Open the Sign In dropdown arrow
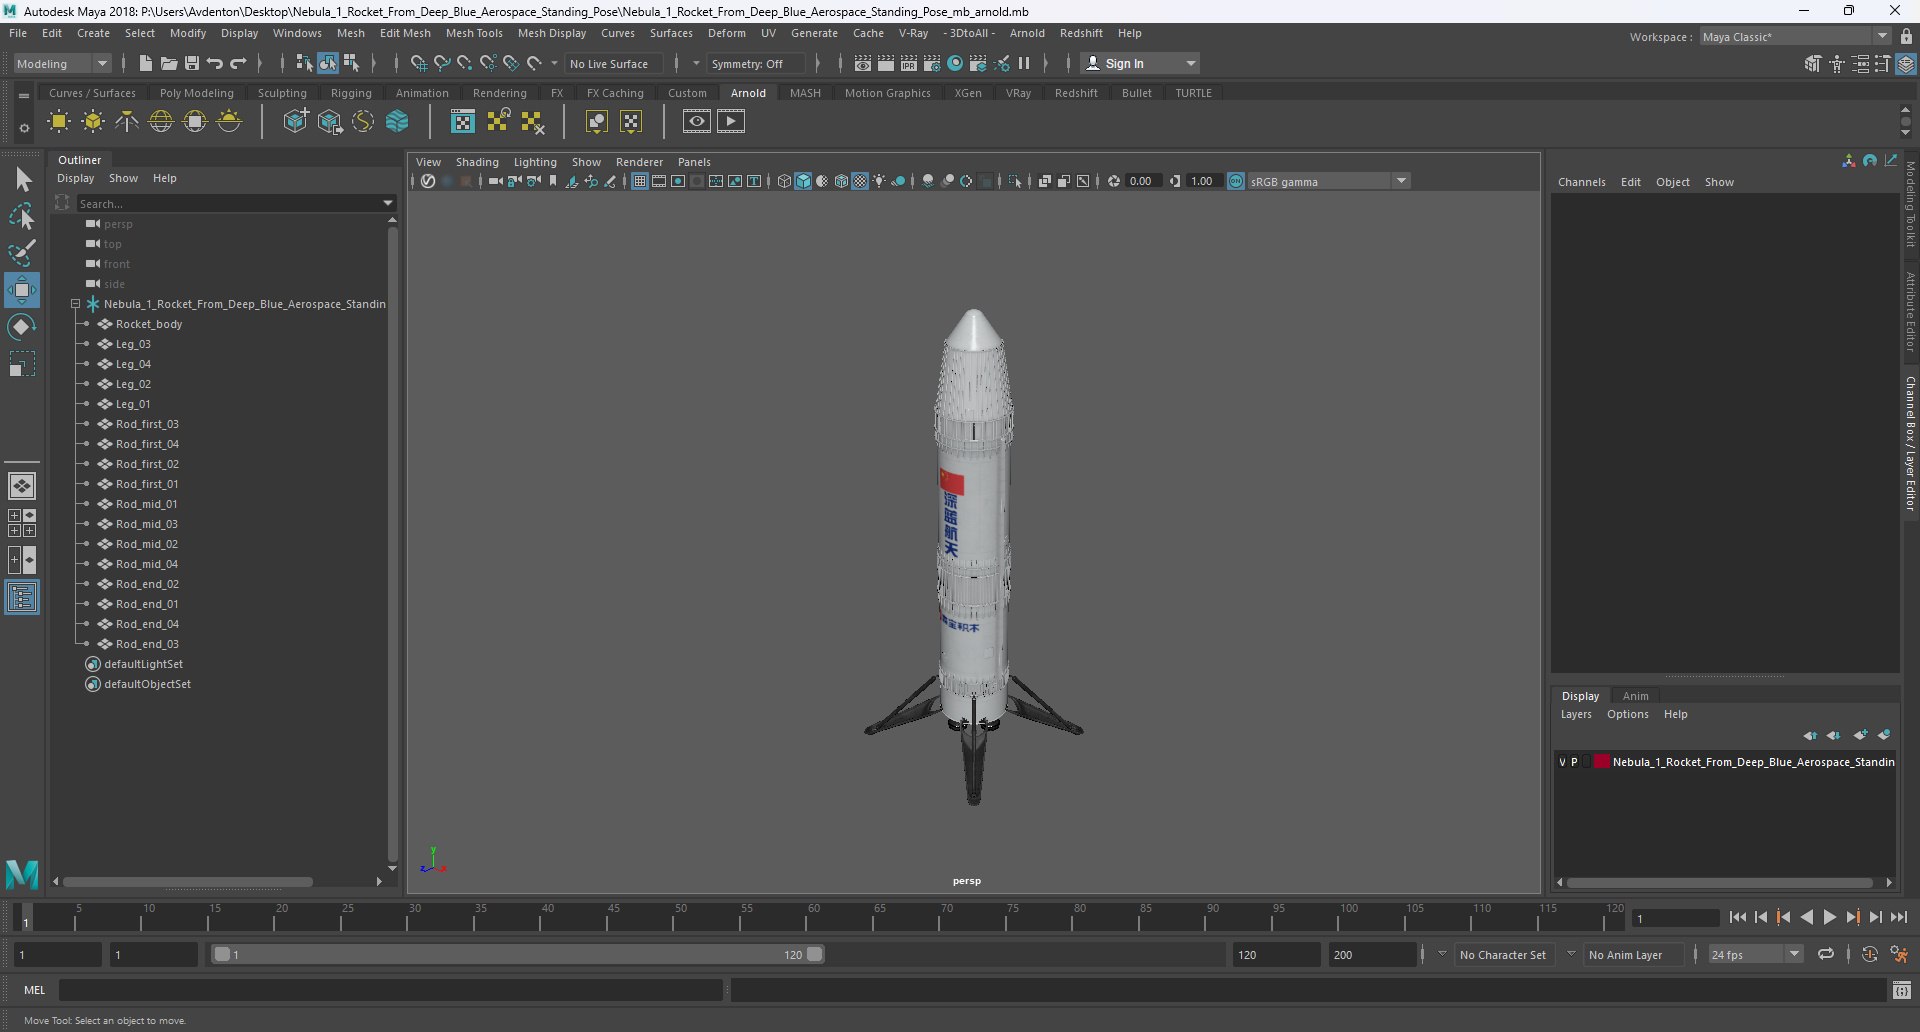The width and height of the screenshot is (1920, 1032). click(x=1191, y=63)
